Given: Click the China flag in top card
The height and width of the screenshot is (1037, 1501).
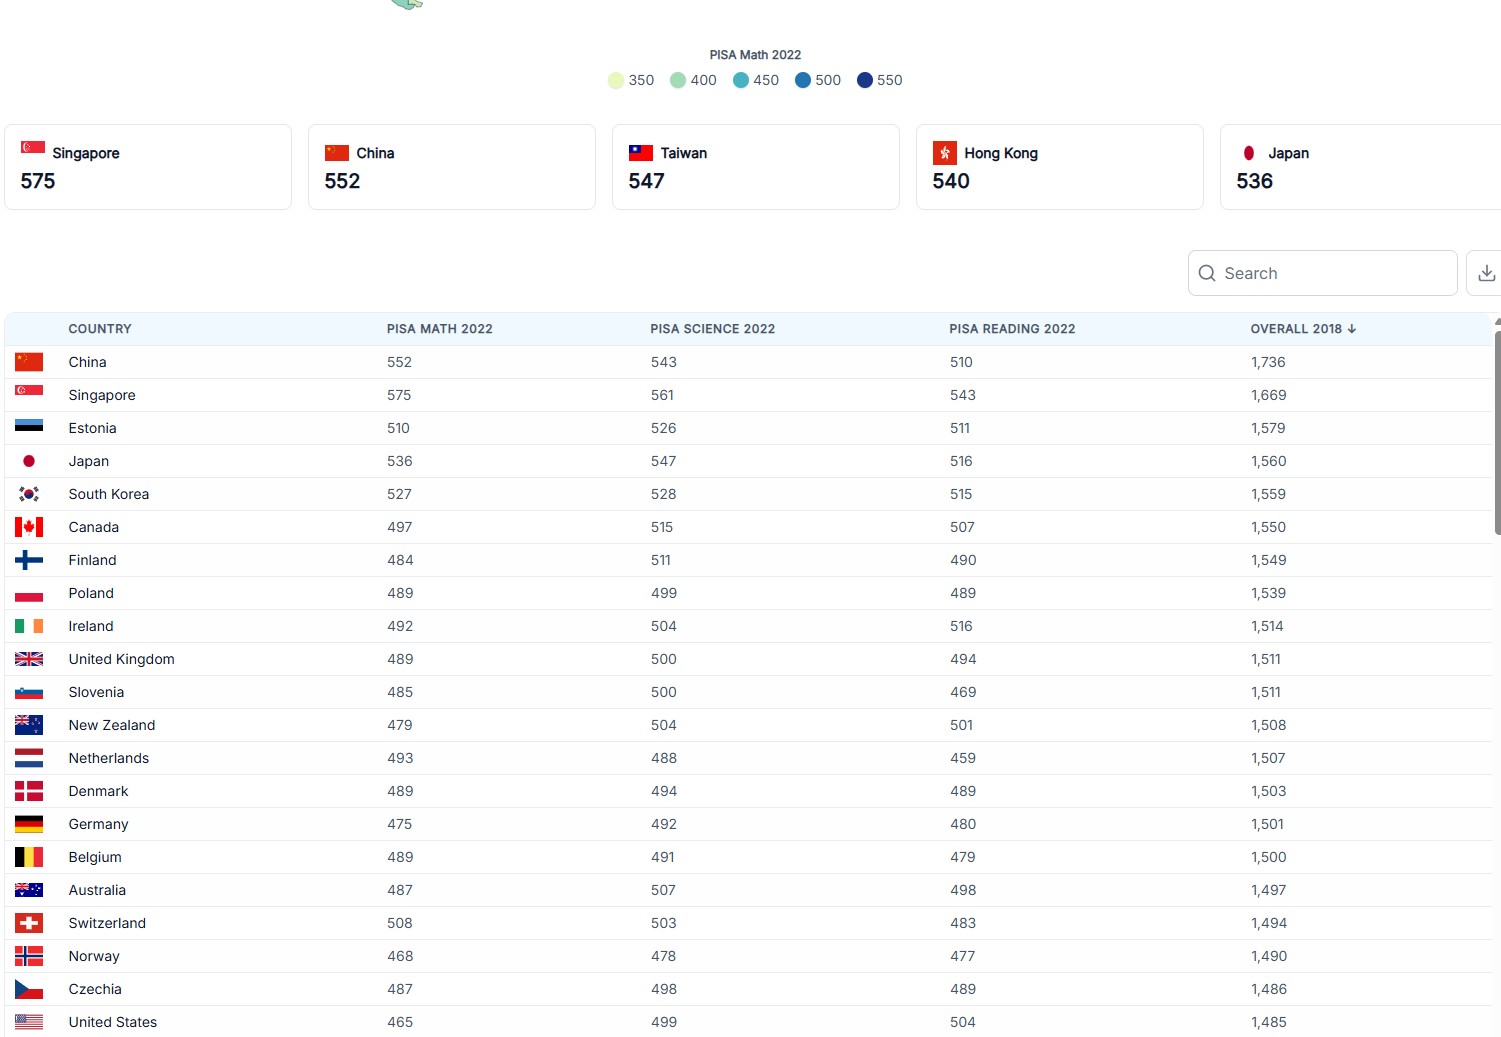Looking at the screenshot, I should pyautogui.click(x=337, y=153).
